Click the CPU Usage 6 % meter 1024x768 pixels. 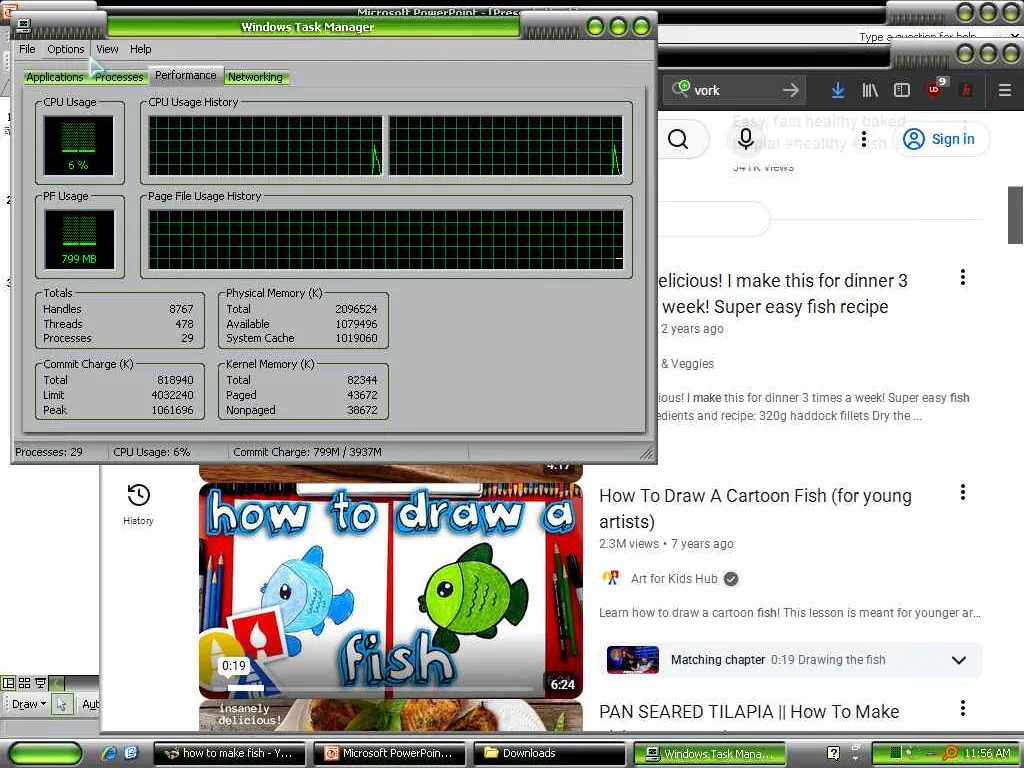click(x=78, y=146)
